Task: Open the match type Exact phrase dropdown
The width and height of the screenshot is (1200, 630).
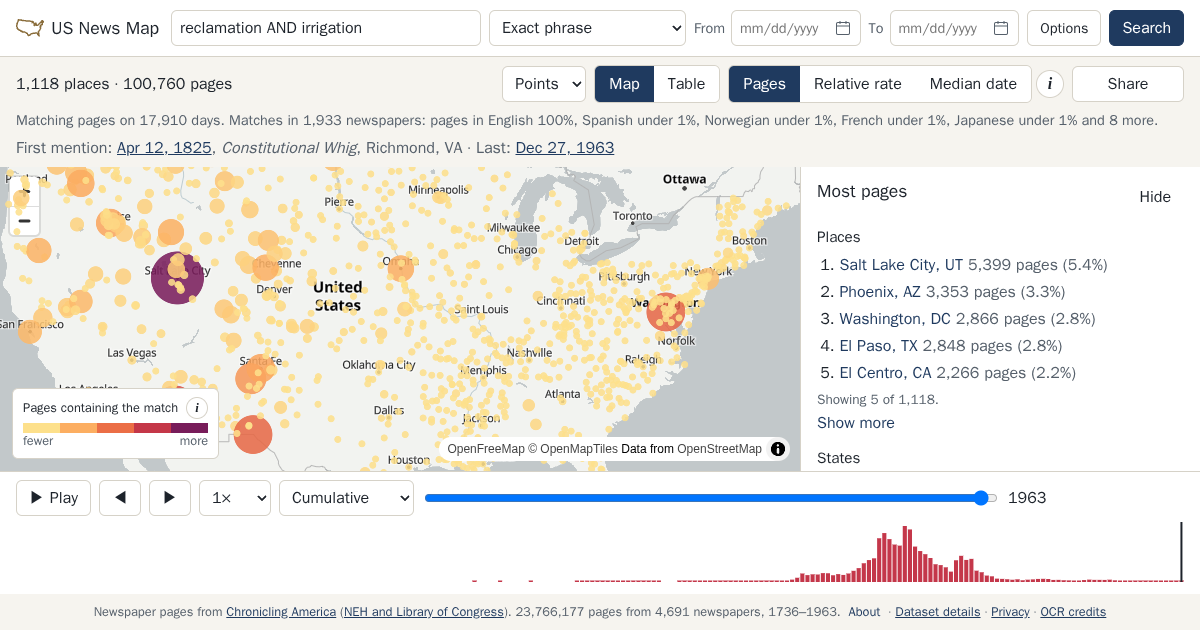Action: click(x=587, y=28)
